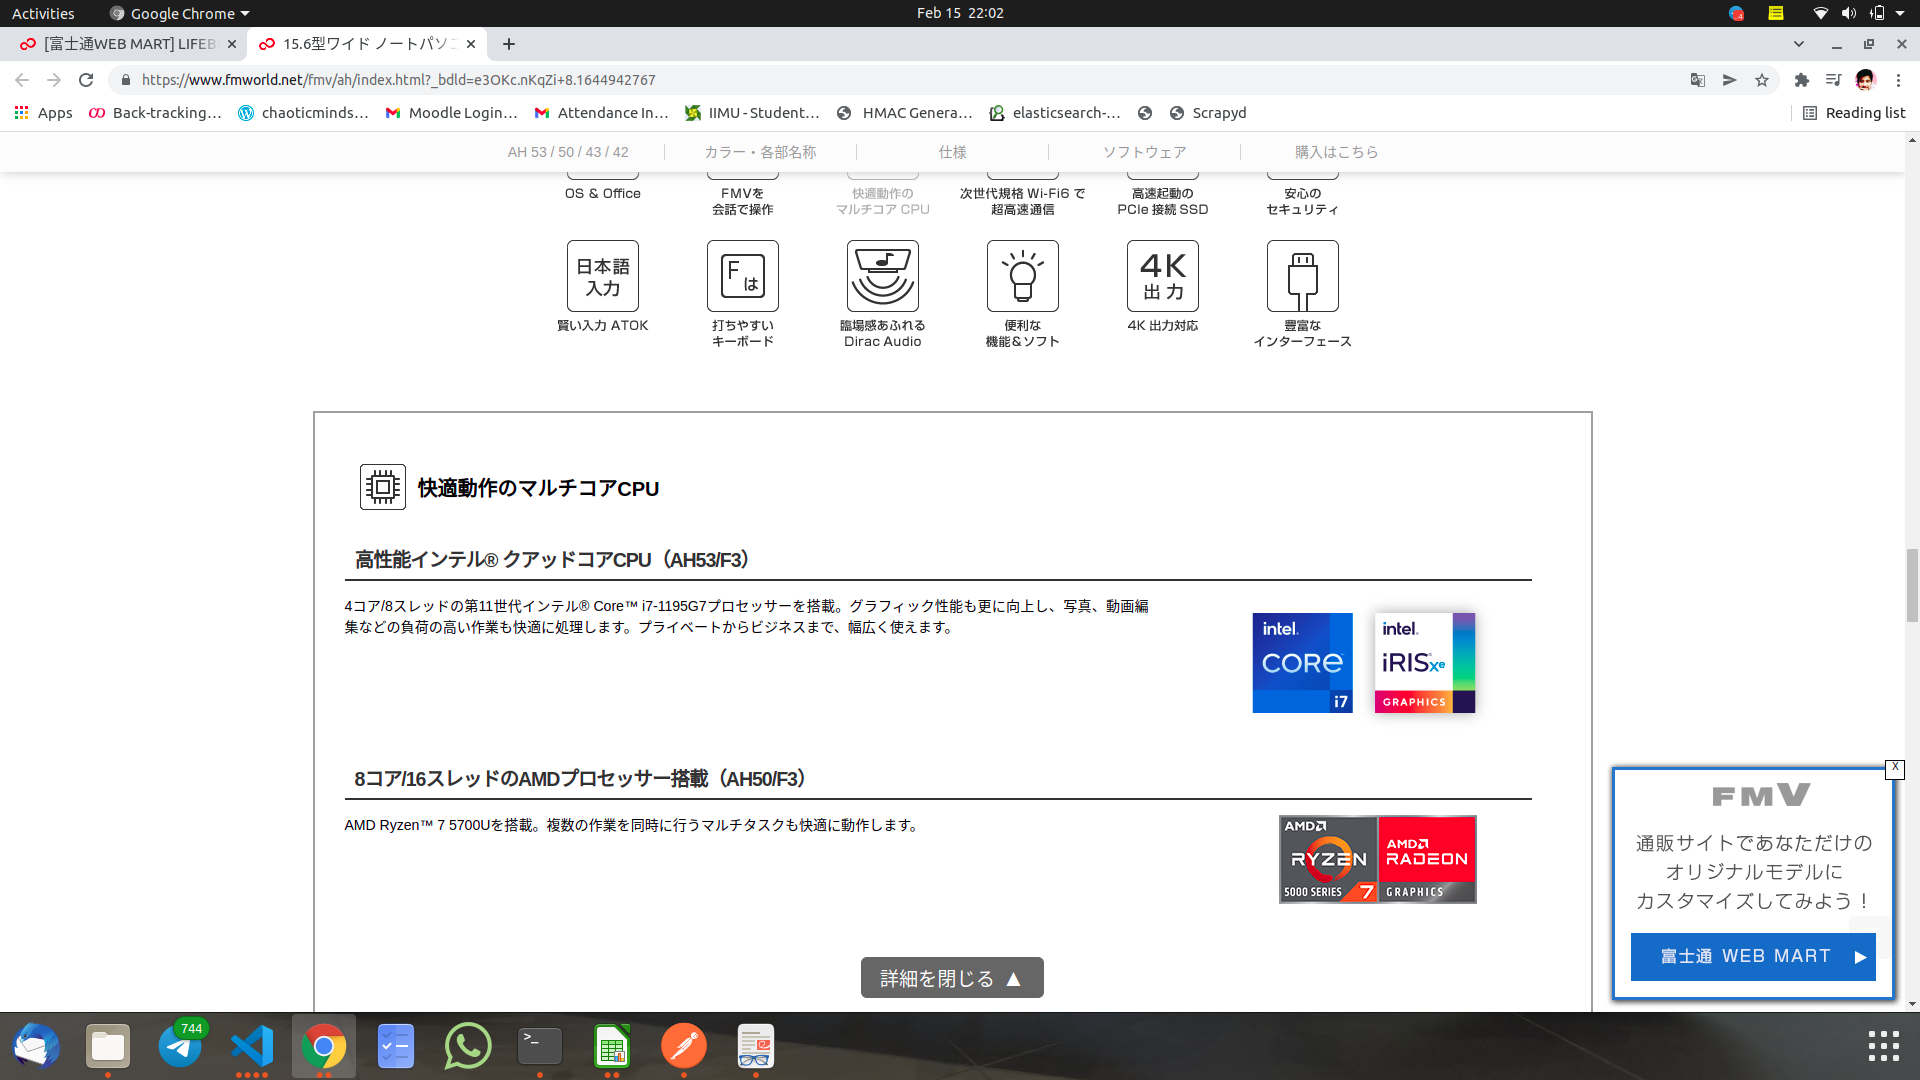Open the Dirac Audio feature icon
Screen dimensions: 1920x1080
click(x=883, y=276)
